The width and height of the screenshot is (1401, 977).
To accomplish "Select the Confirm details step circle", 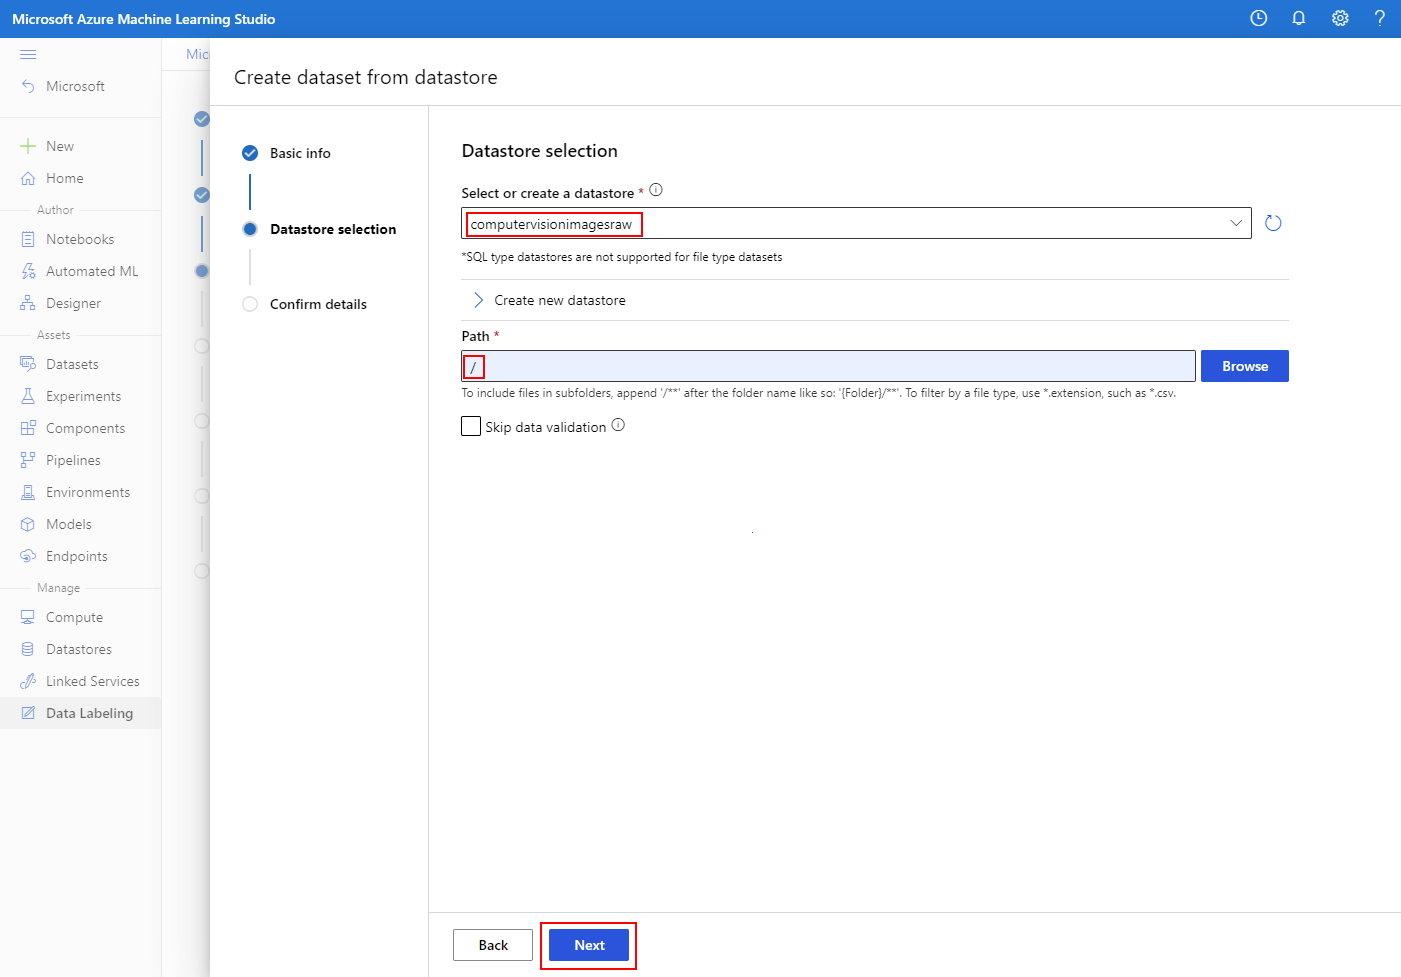I will [250, 304].
